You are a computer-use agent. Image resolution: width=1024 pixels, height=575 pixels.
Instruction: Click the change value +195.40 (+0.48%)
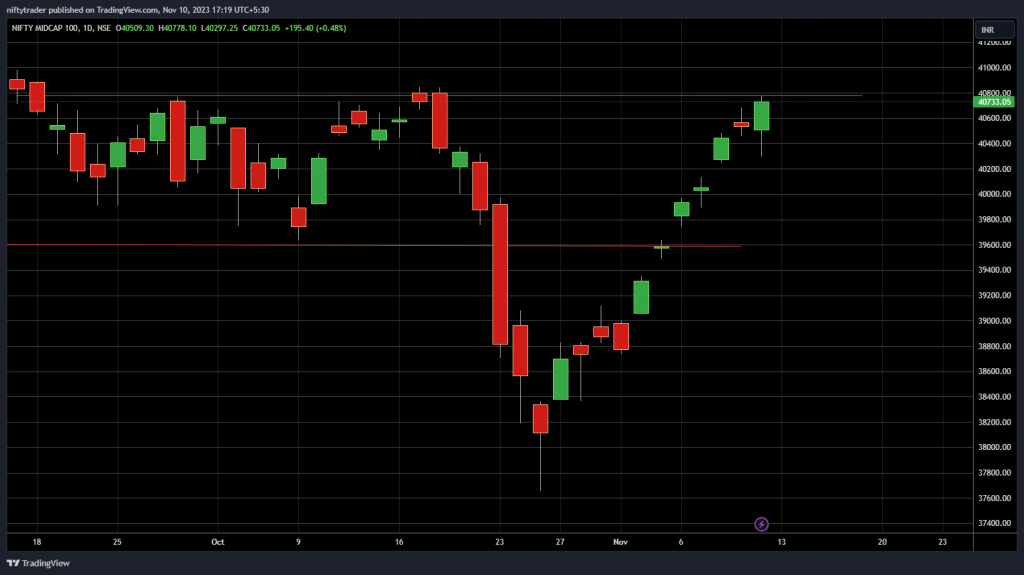point(315,28)
